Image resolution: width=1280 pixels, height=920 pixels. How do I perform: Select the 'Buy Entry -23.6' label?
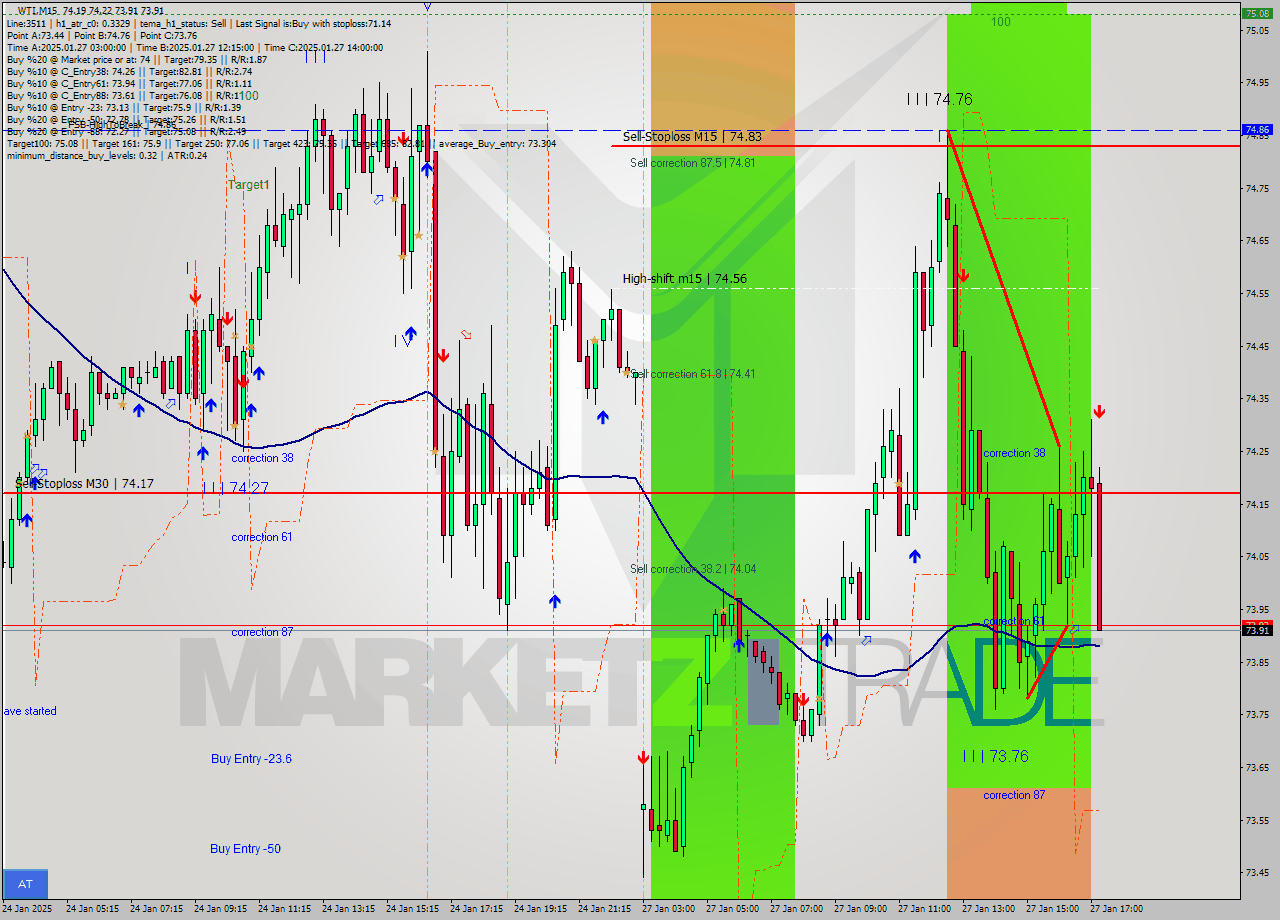coord(251,759)
